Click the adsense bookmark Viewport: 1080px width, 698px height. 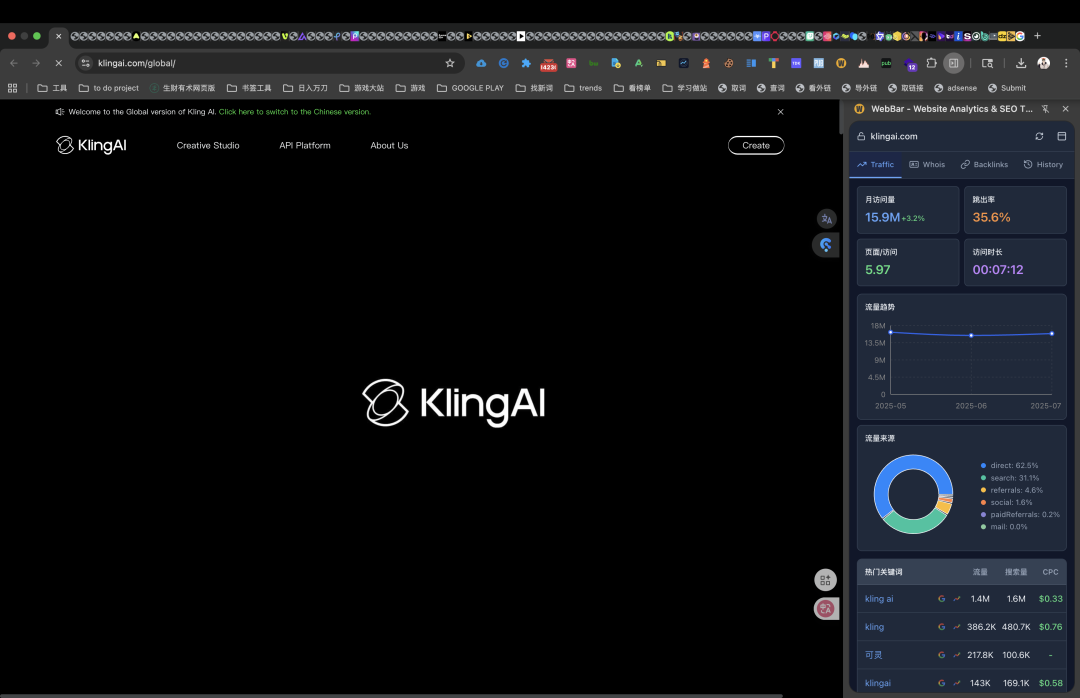click(955, 88)
